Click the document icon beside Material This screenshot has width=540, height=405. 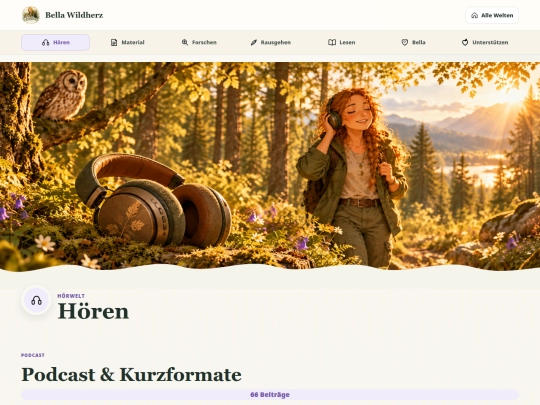[x=114, y=42]
